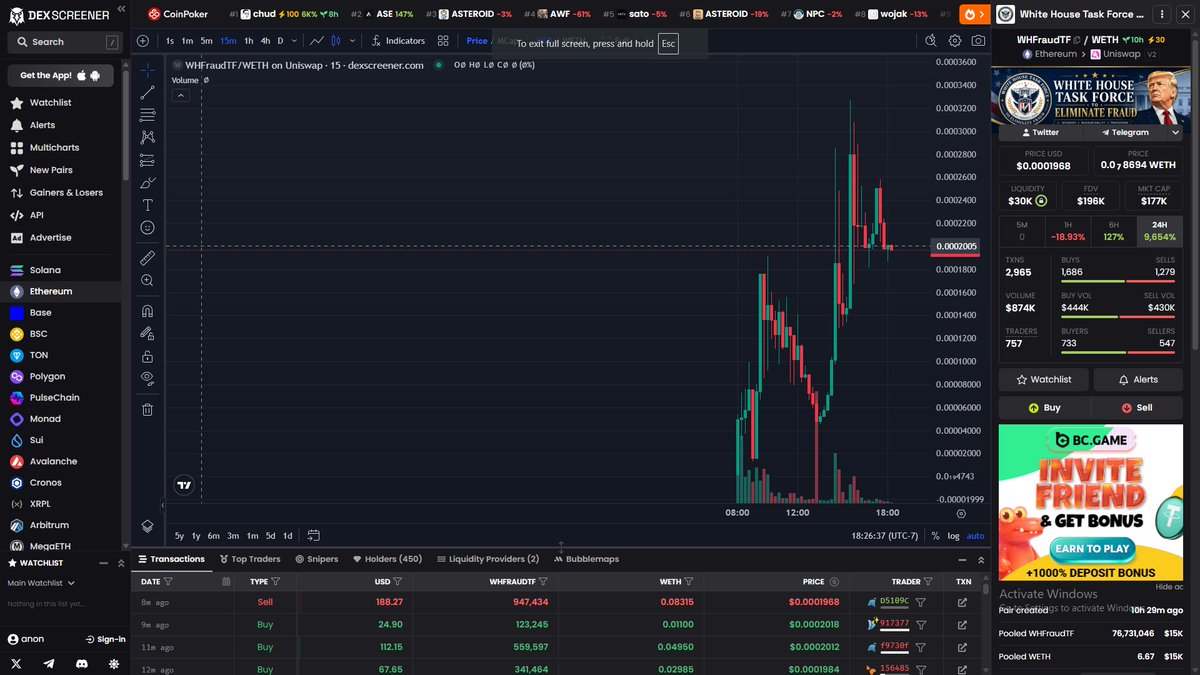Open the Top Traders tab
1200x675 pixels.
click(250, 559)
